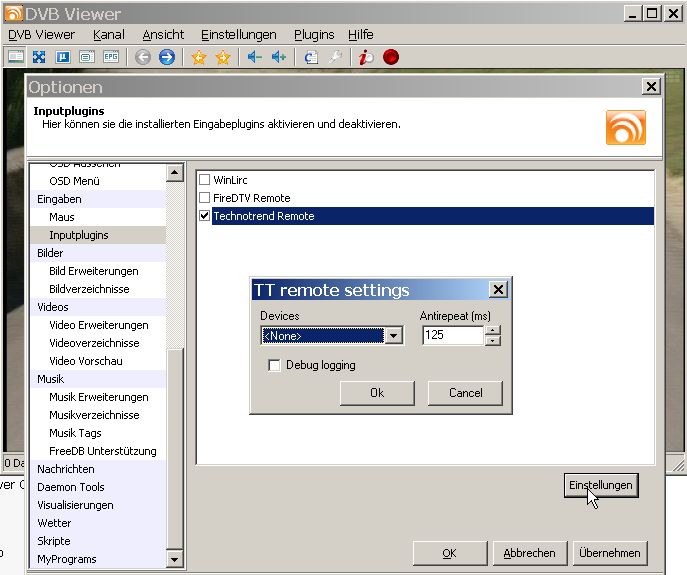687x575 pixels.
Task: Enable the FireDTV Remote checkbox
Action: click(x=205, y=198)
